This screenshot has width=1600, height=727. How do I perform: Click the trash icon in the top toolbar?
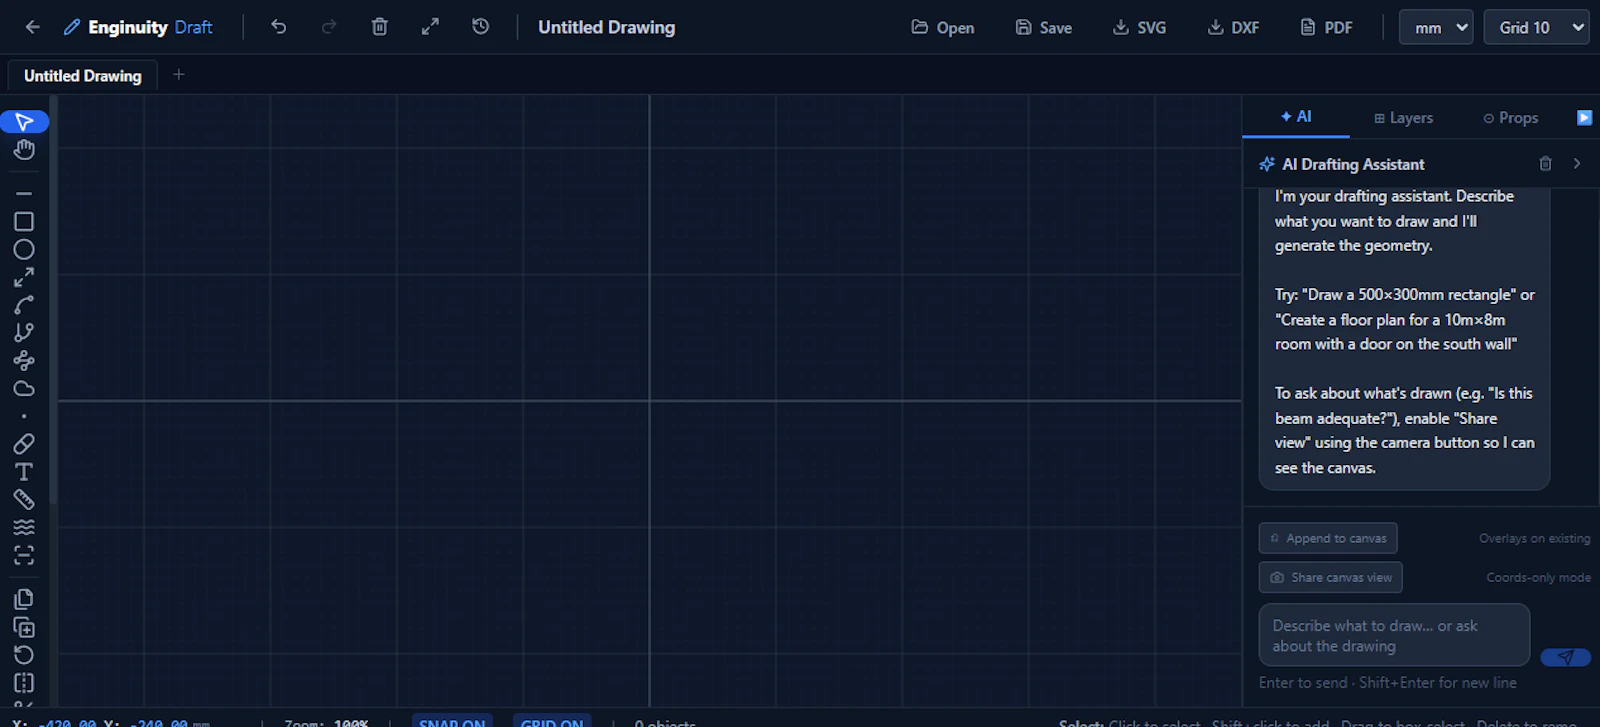click(380, 27)
